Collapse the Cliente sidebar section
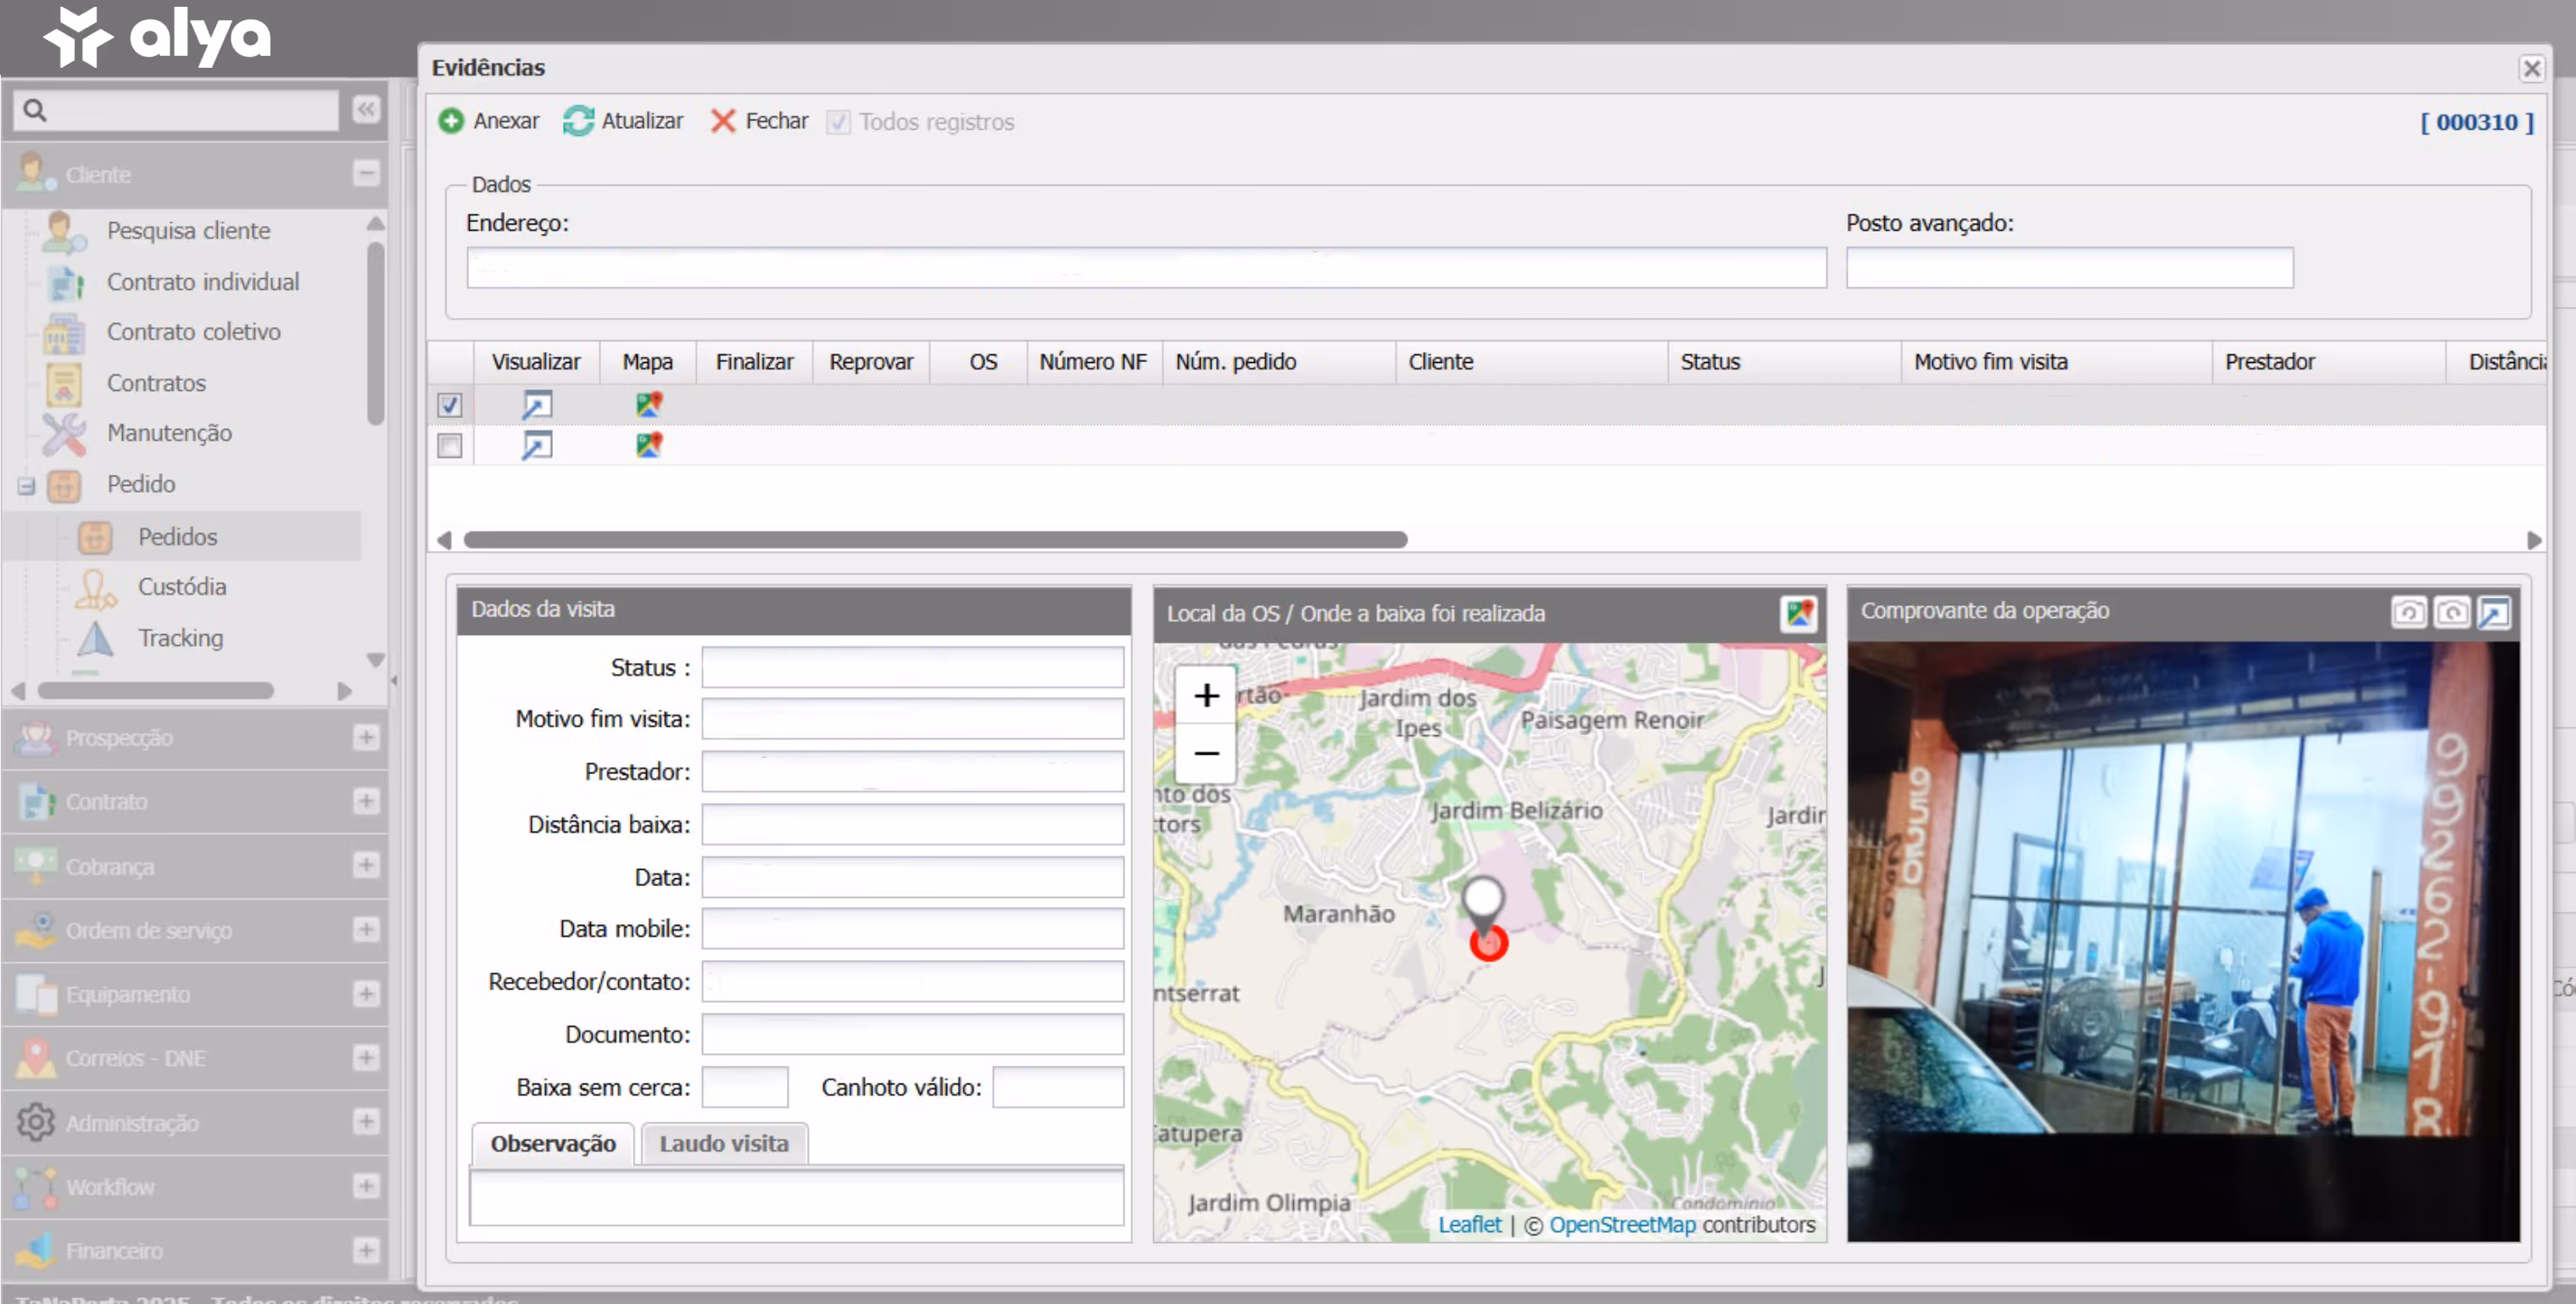 tap(366, 173)
